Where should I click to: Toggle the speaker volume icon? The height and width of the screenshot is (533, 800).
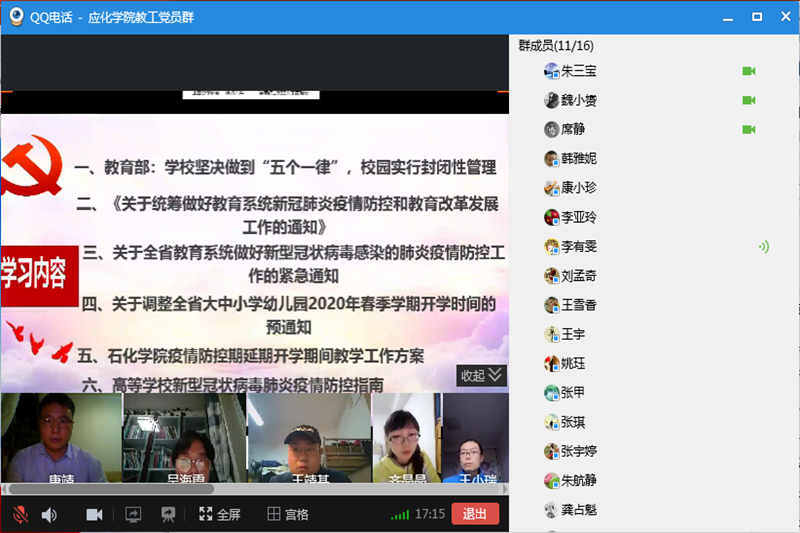pyautogui.click(x=49, y=514)
